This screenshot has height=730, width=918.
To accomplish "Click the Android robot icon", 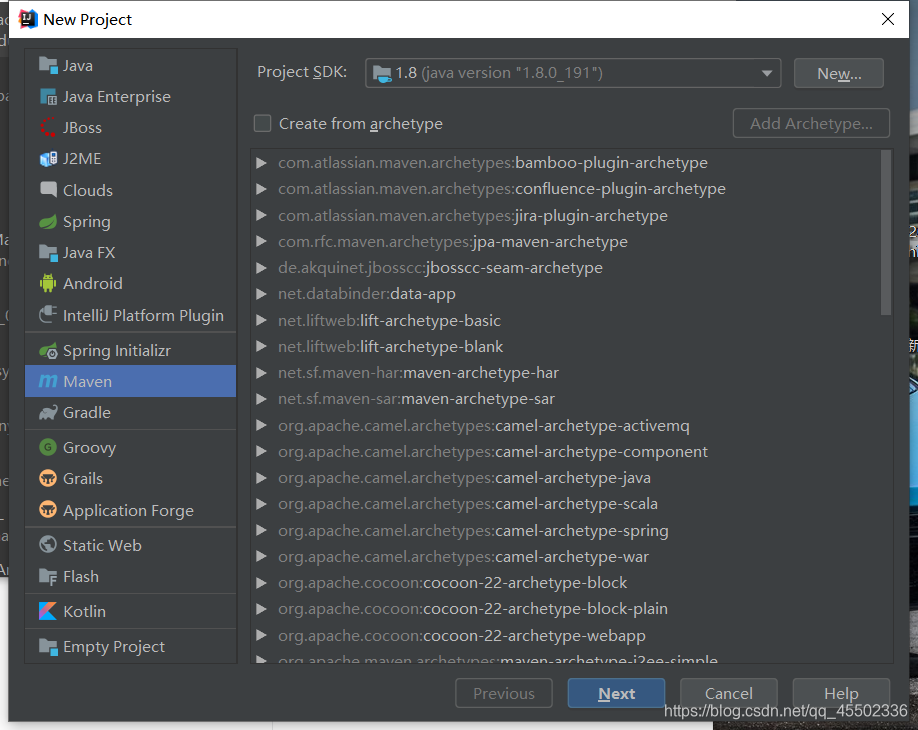I will 48,283.
